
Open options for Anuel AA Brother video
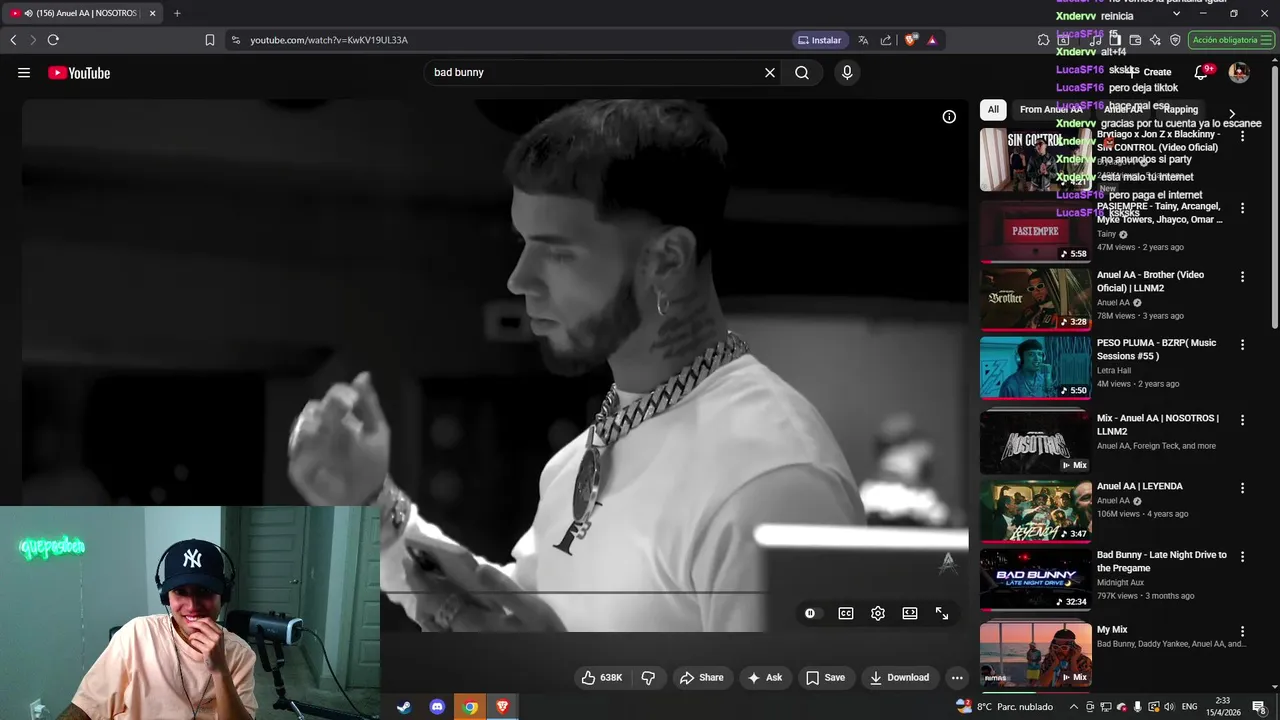click(x=1243, y=277)
